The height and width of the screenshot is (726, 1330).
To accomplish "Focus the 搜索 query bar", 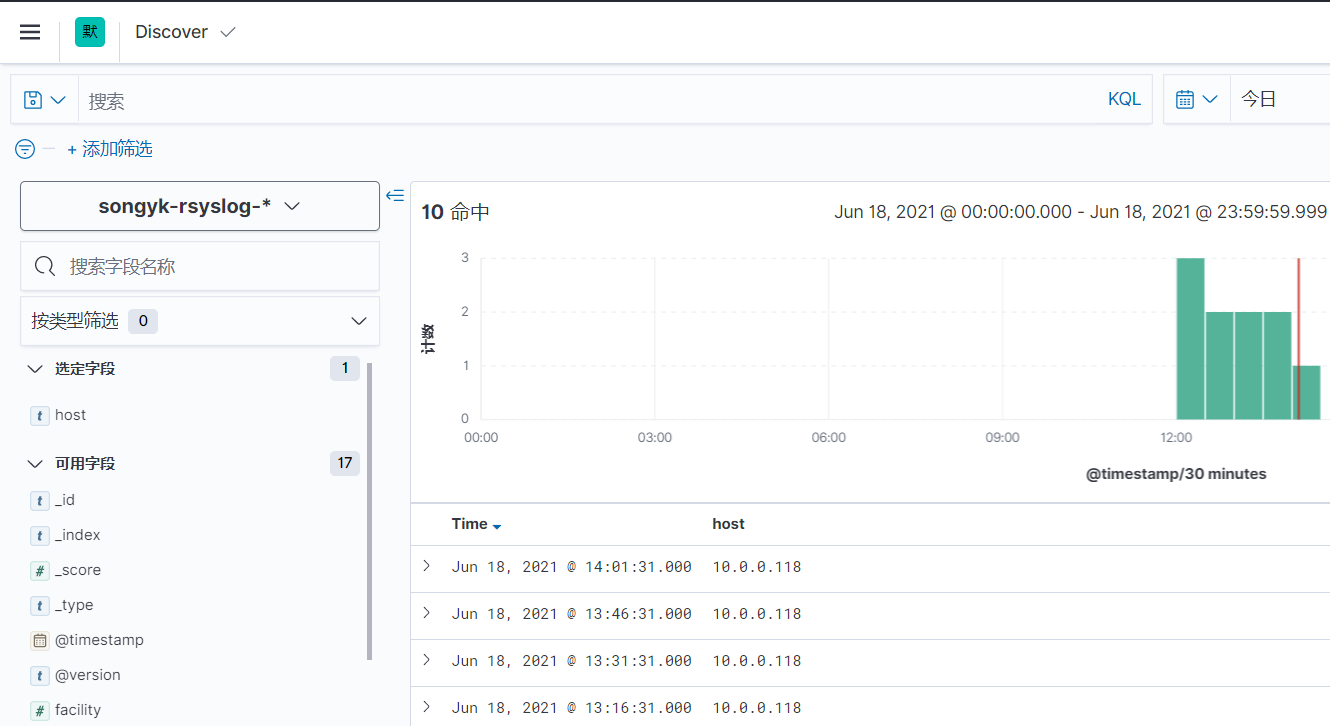I will pyautogui.click(x=590, y=100).
